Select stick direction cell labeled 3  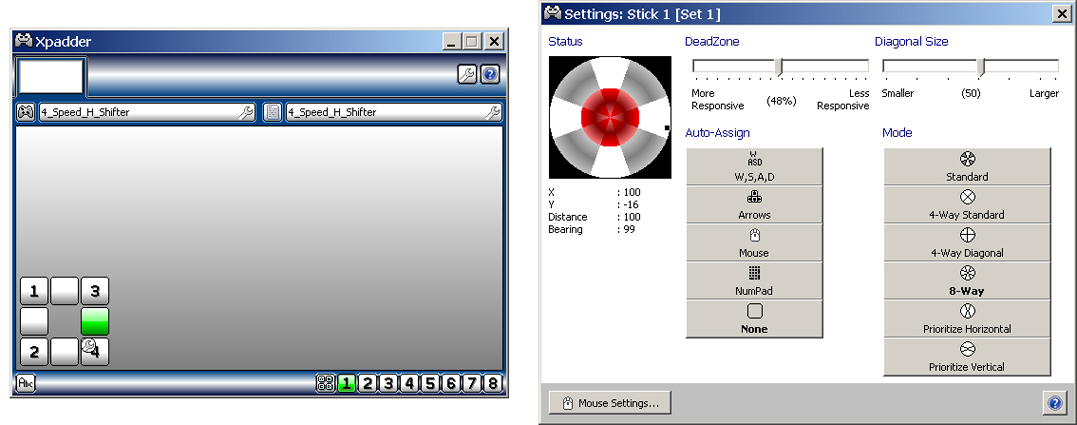tap(95, 291)
